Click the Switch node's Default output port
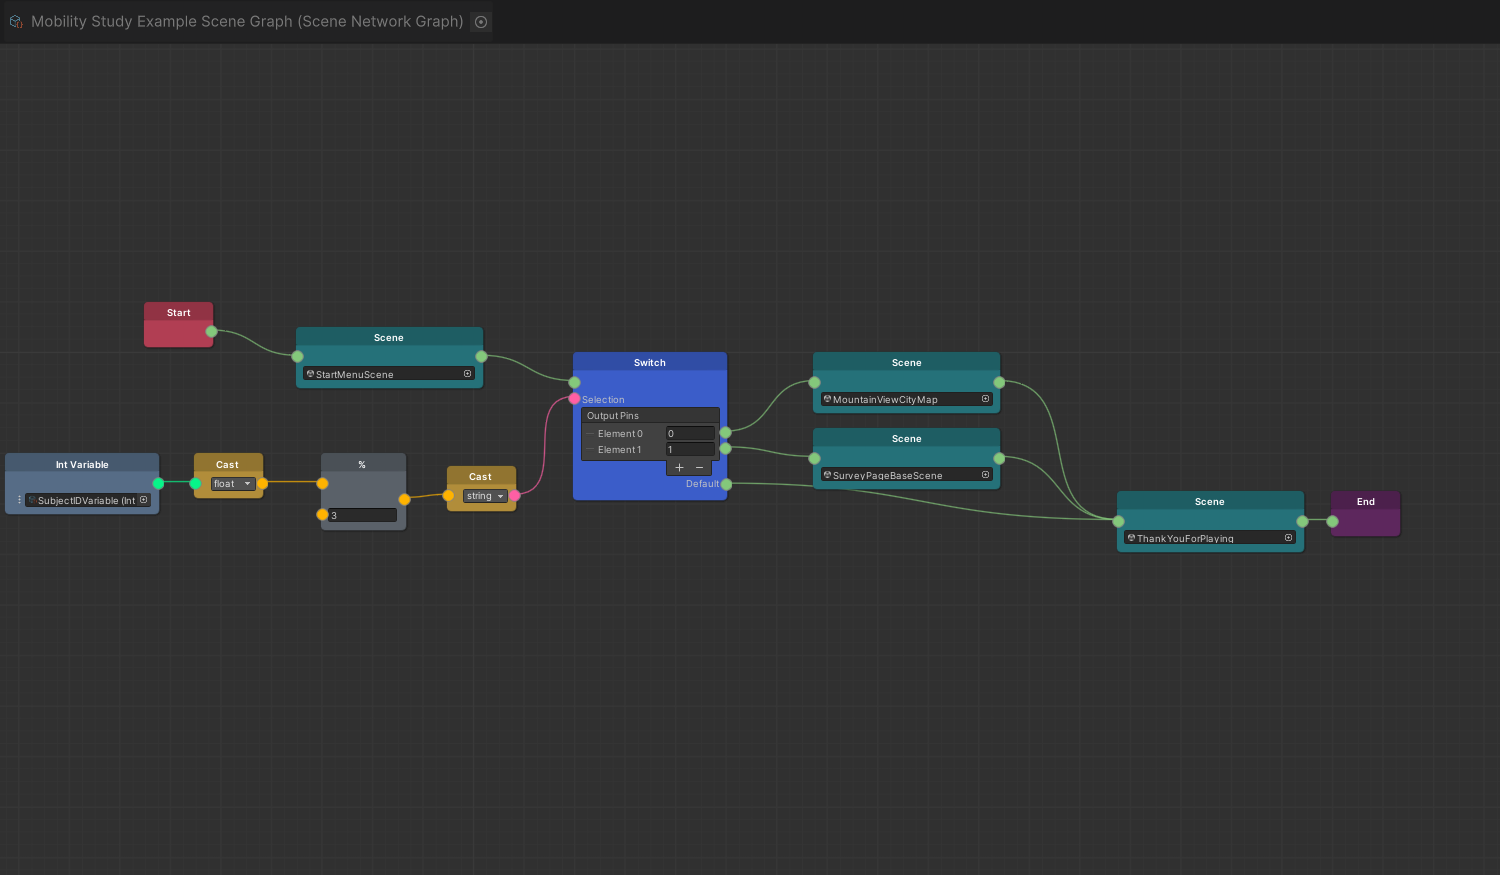 (726, 484)
